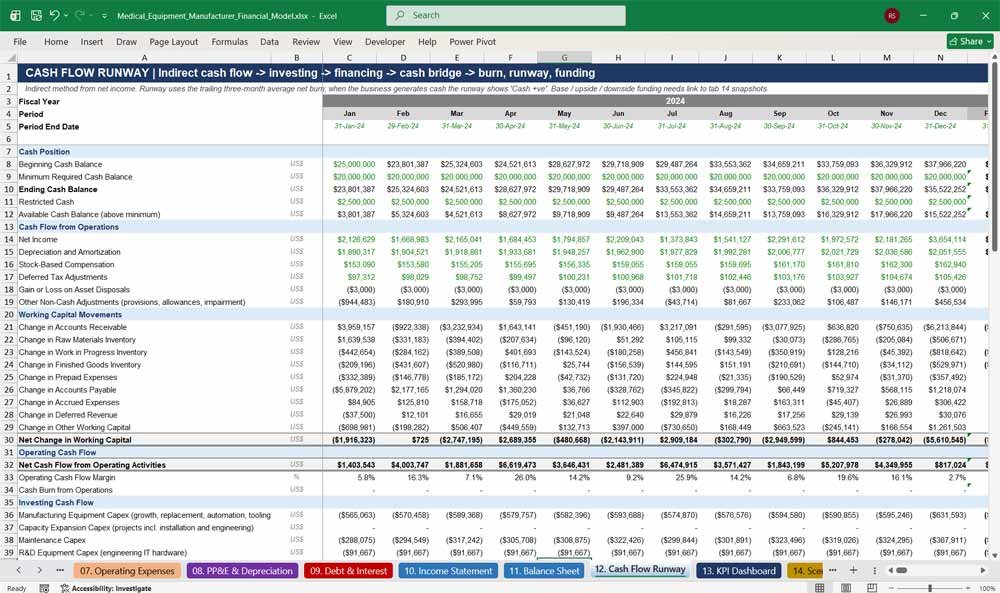Image resolution: width=1000 pixels, height=593 pixels.
Task: Open the Review ribbon tab
Action: 306,41
